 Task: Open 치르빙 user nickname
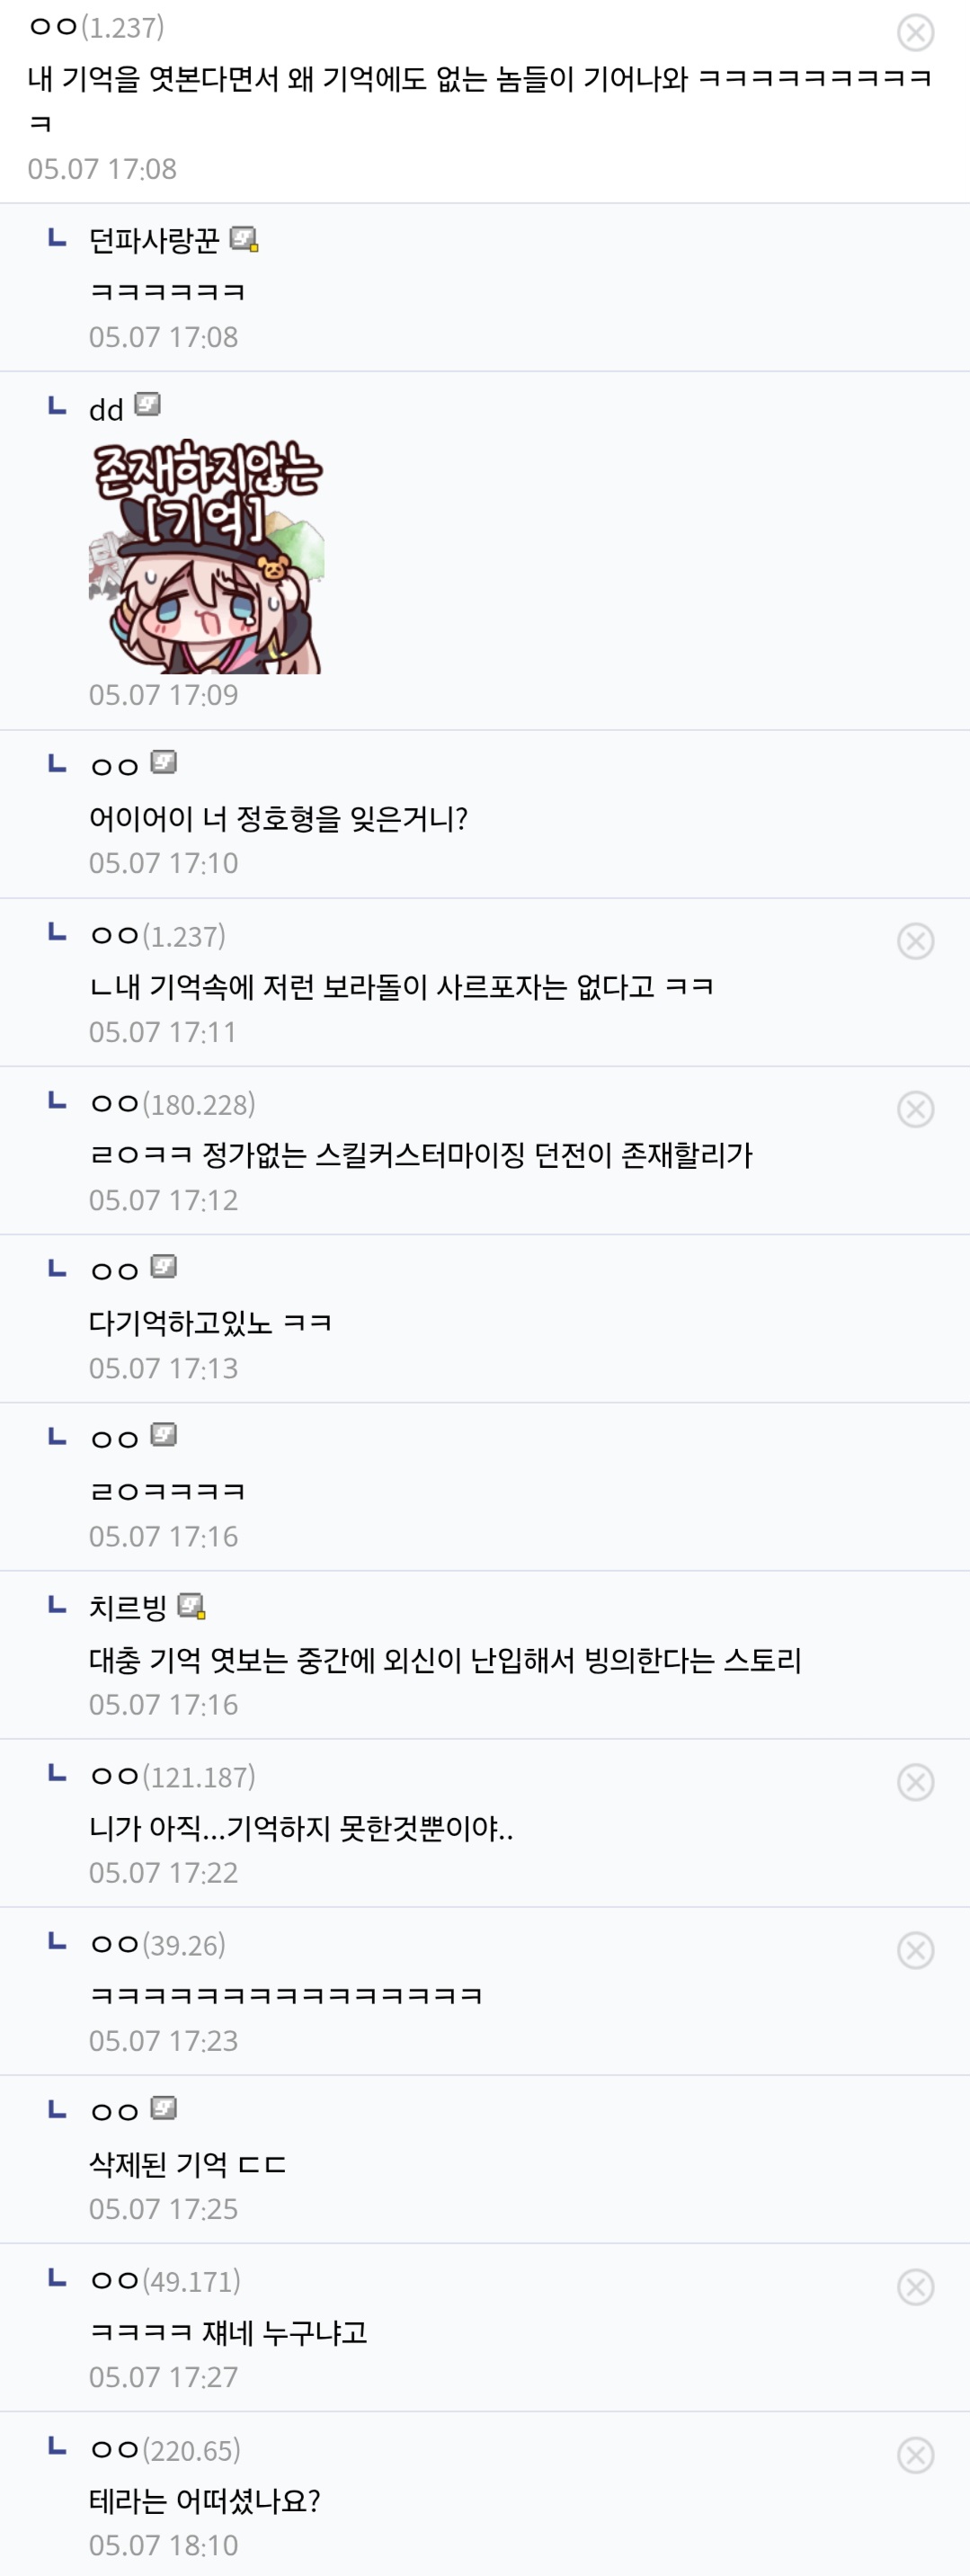(128, 1608)
